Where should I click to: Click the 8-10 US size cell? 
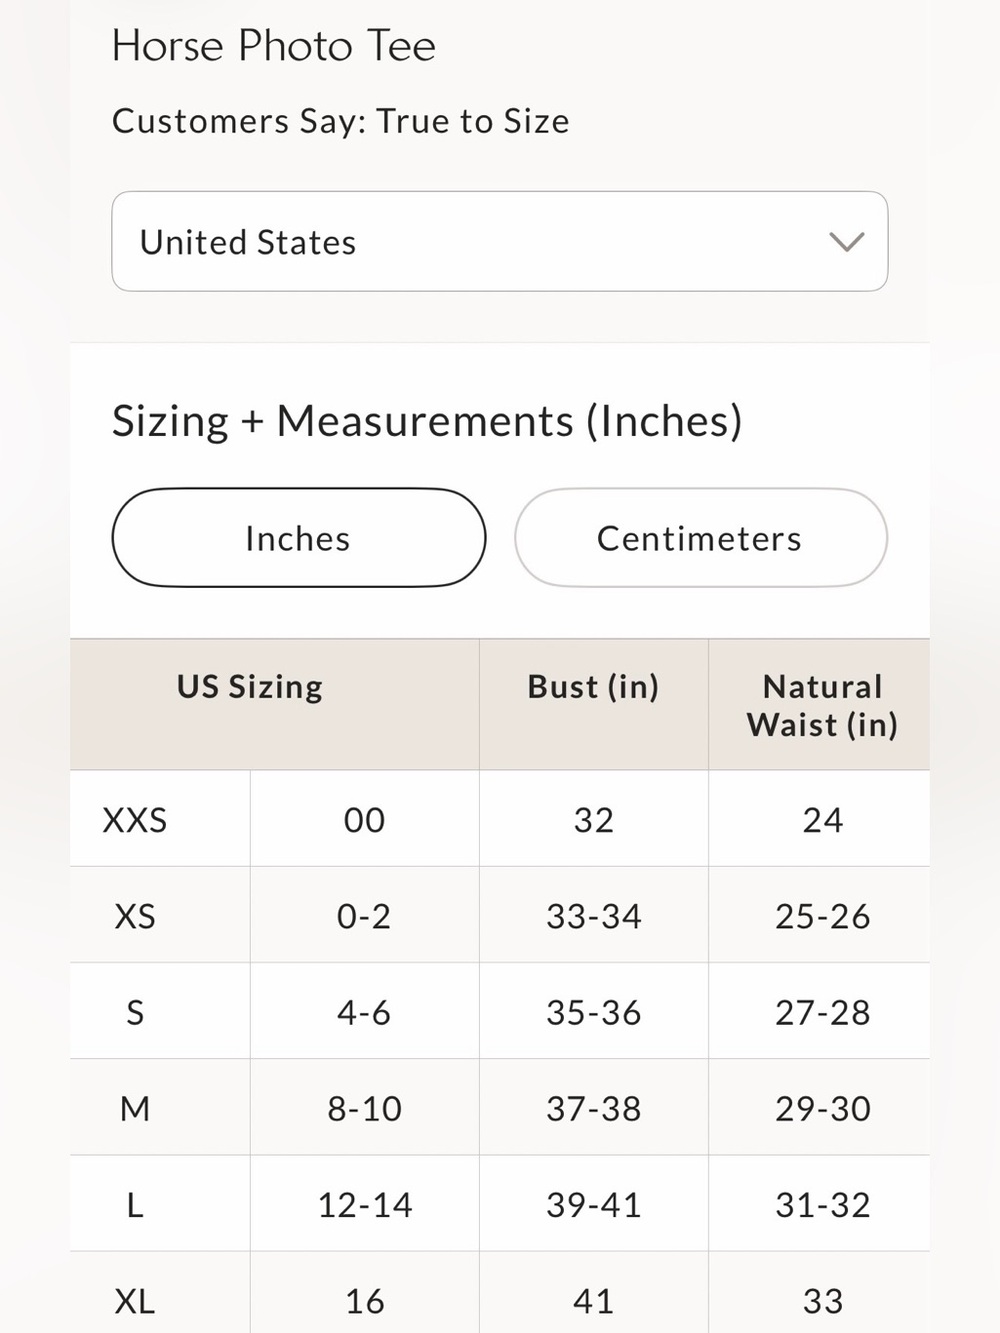pyautogui.click(x=364, y=1108)
